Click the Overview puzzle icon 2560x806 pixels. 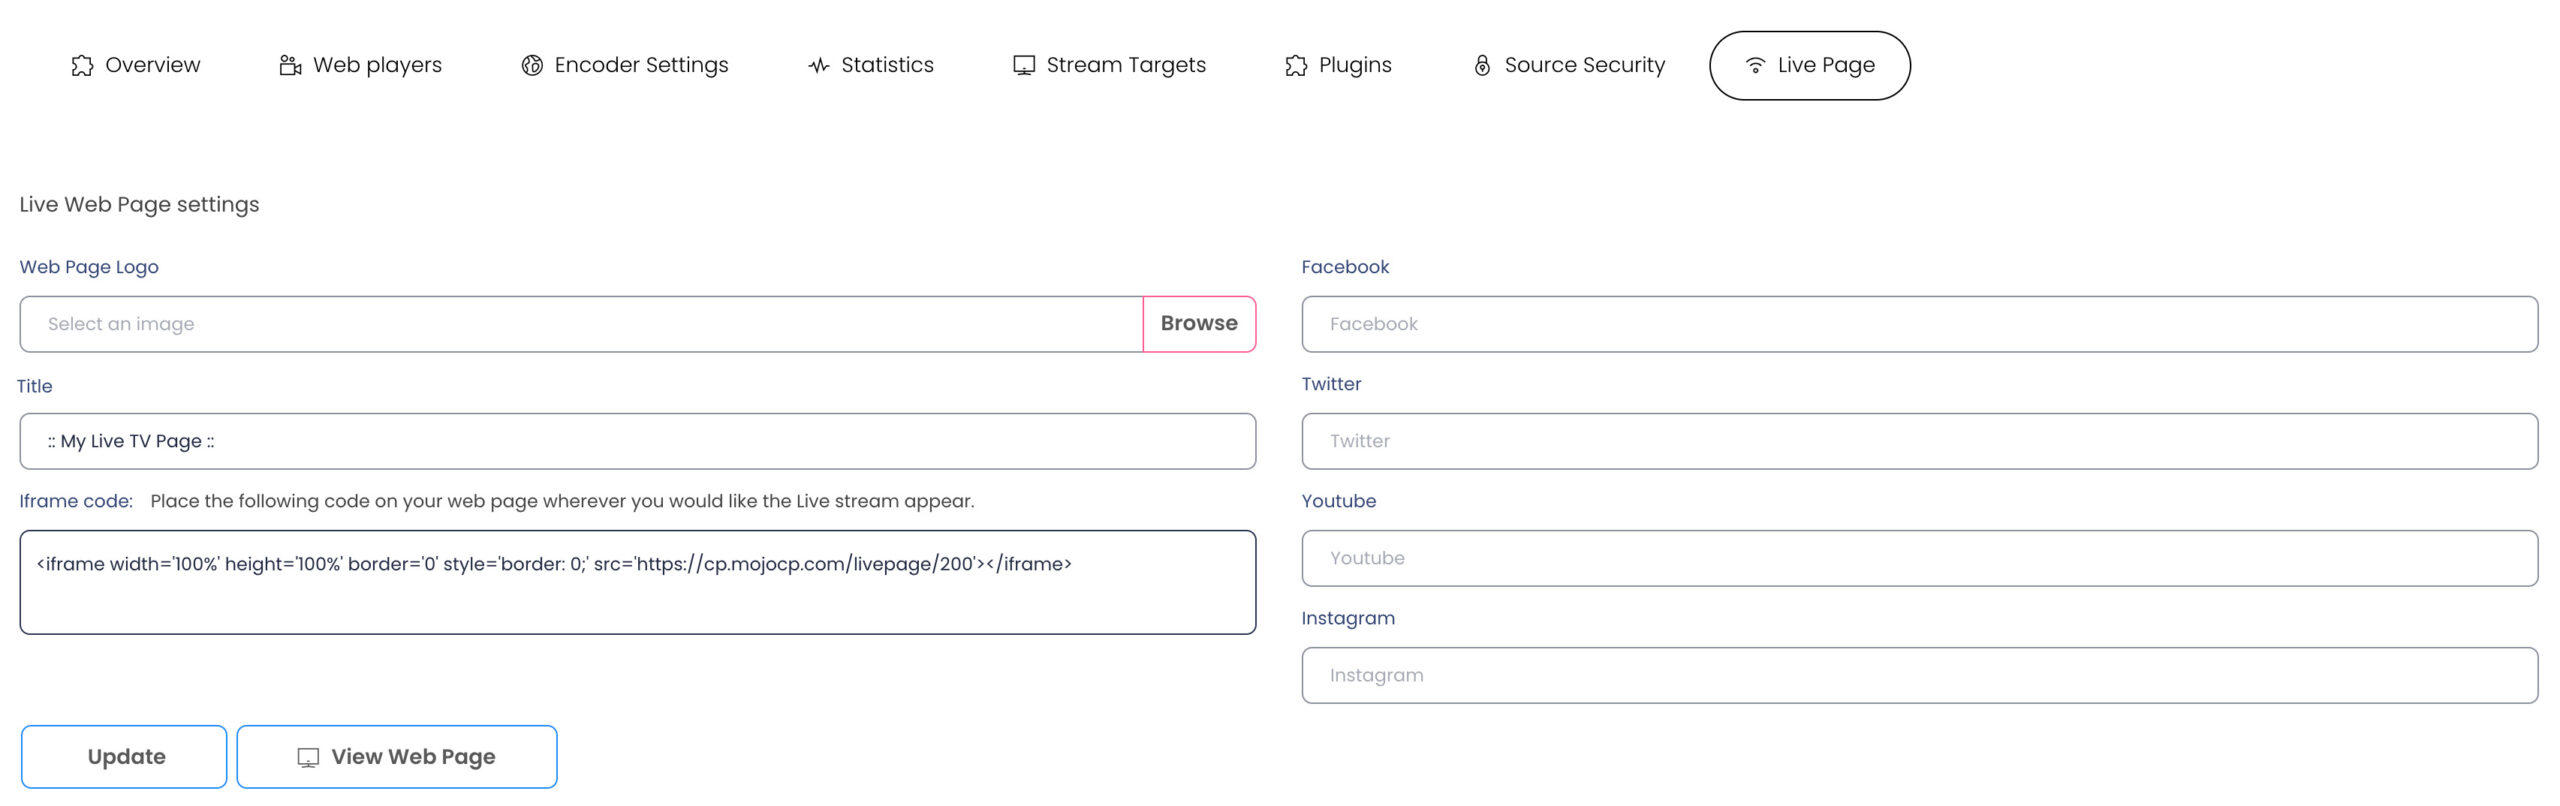coord(82,66)
